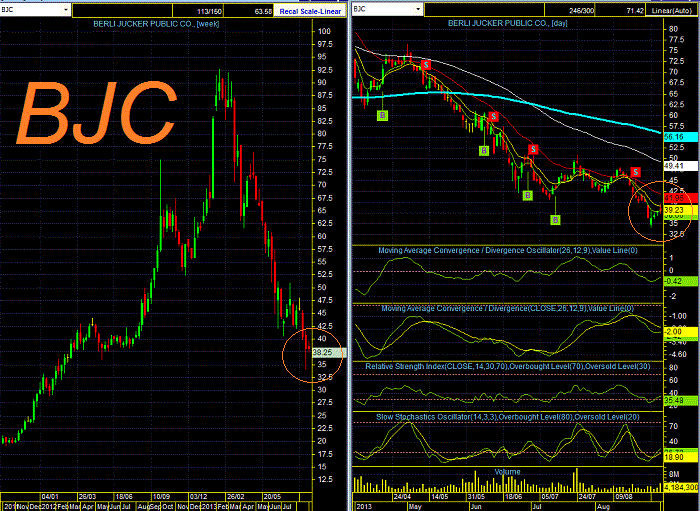Click the daily chart title BERLI JUCKER [day]

point(508,23)
